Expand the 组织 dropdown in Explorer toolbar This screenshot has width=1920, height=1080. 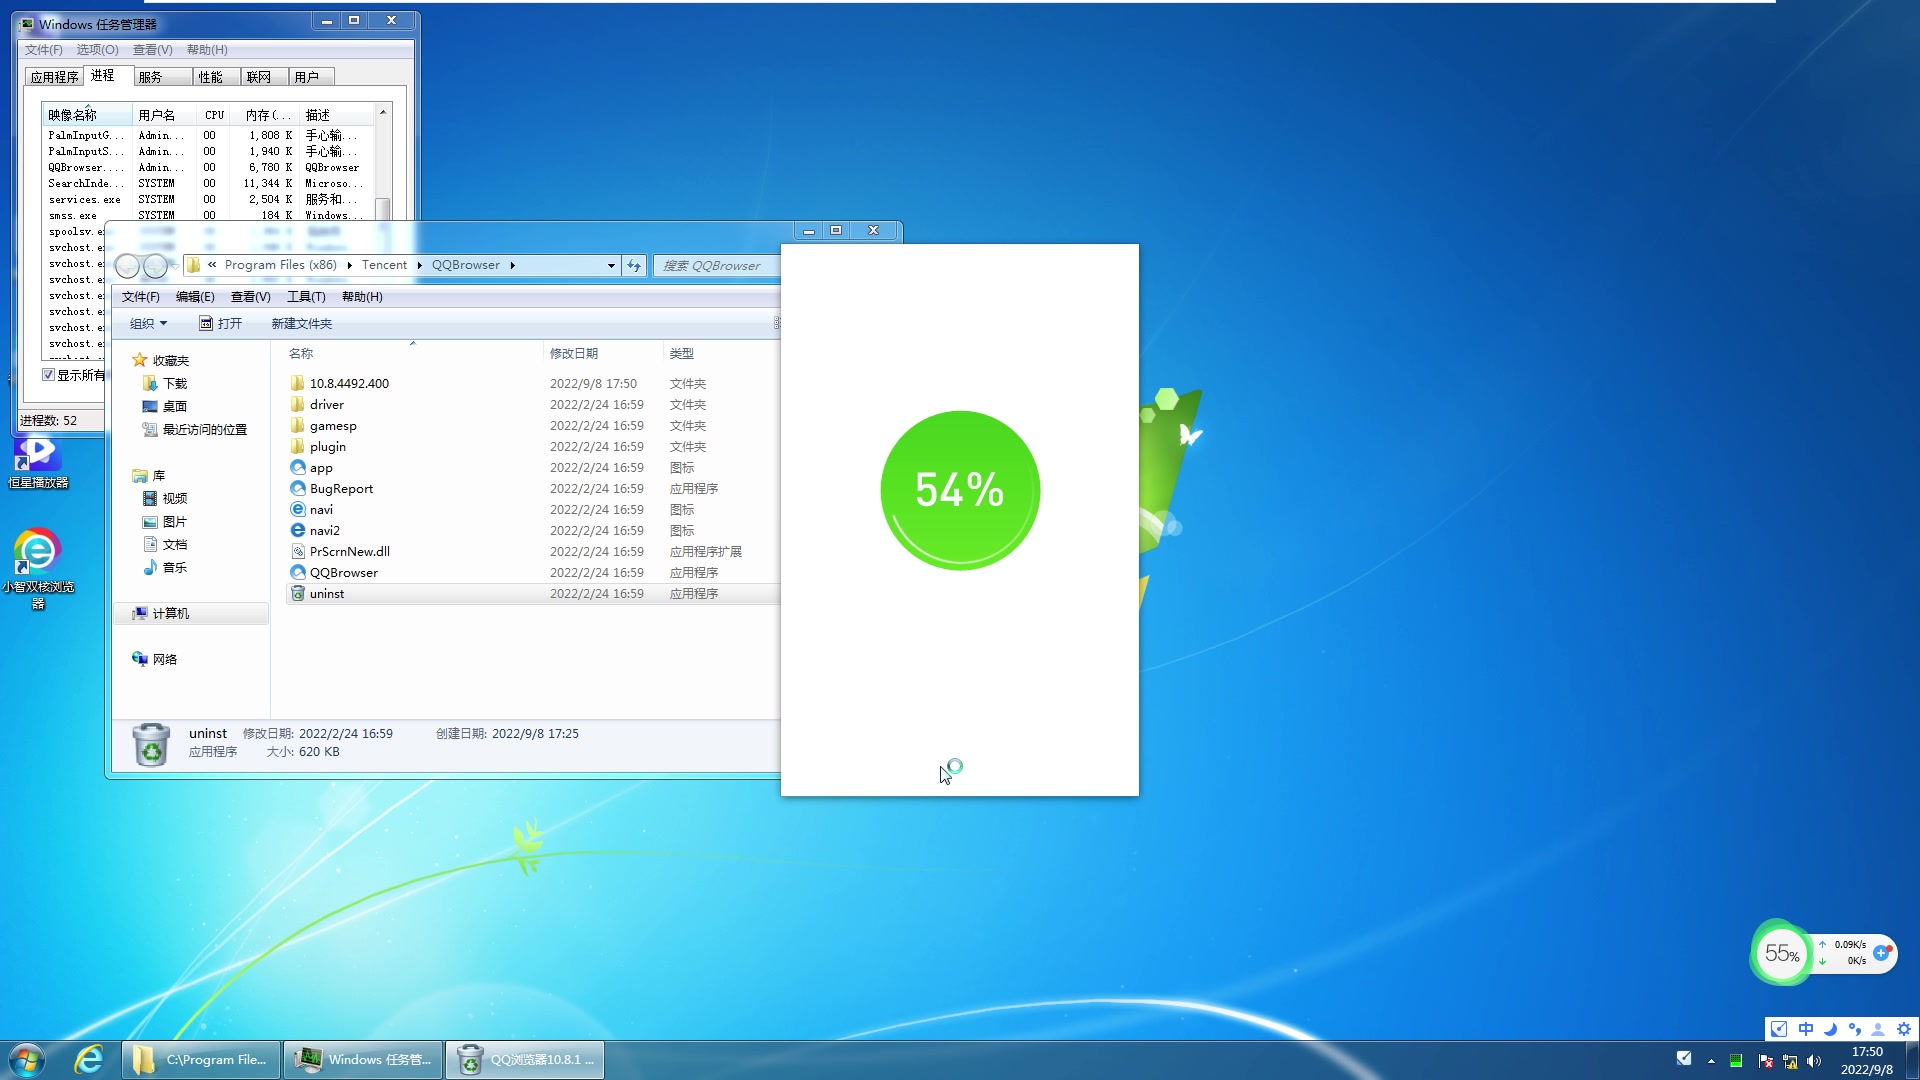[x=147, y=323]
